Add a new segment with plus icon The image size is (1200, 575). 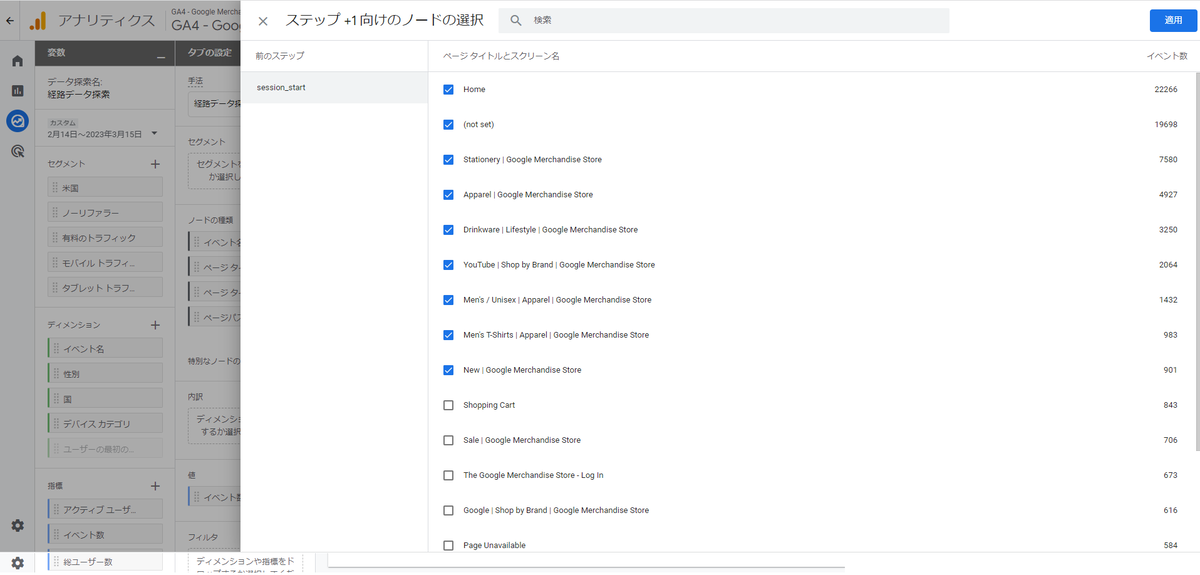pos(155,164)
